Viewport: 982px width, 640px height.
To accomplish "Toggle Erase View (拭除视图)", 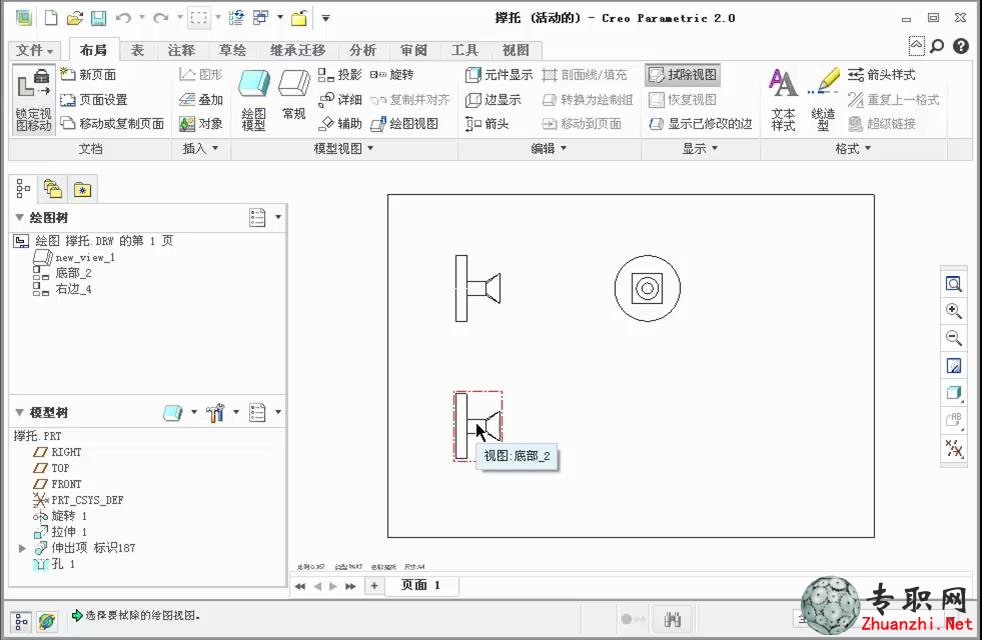I will 683,75.
